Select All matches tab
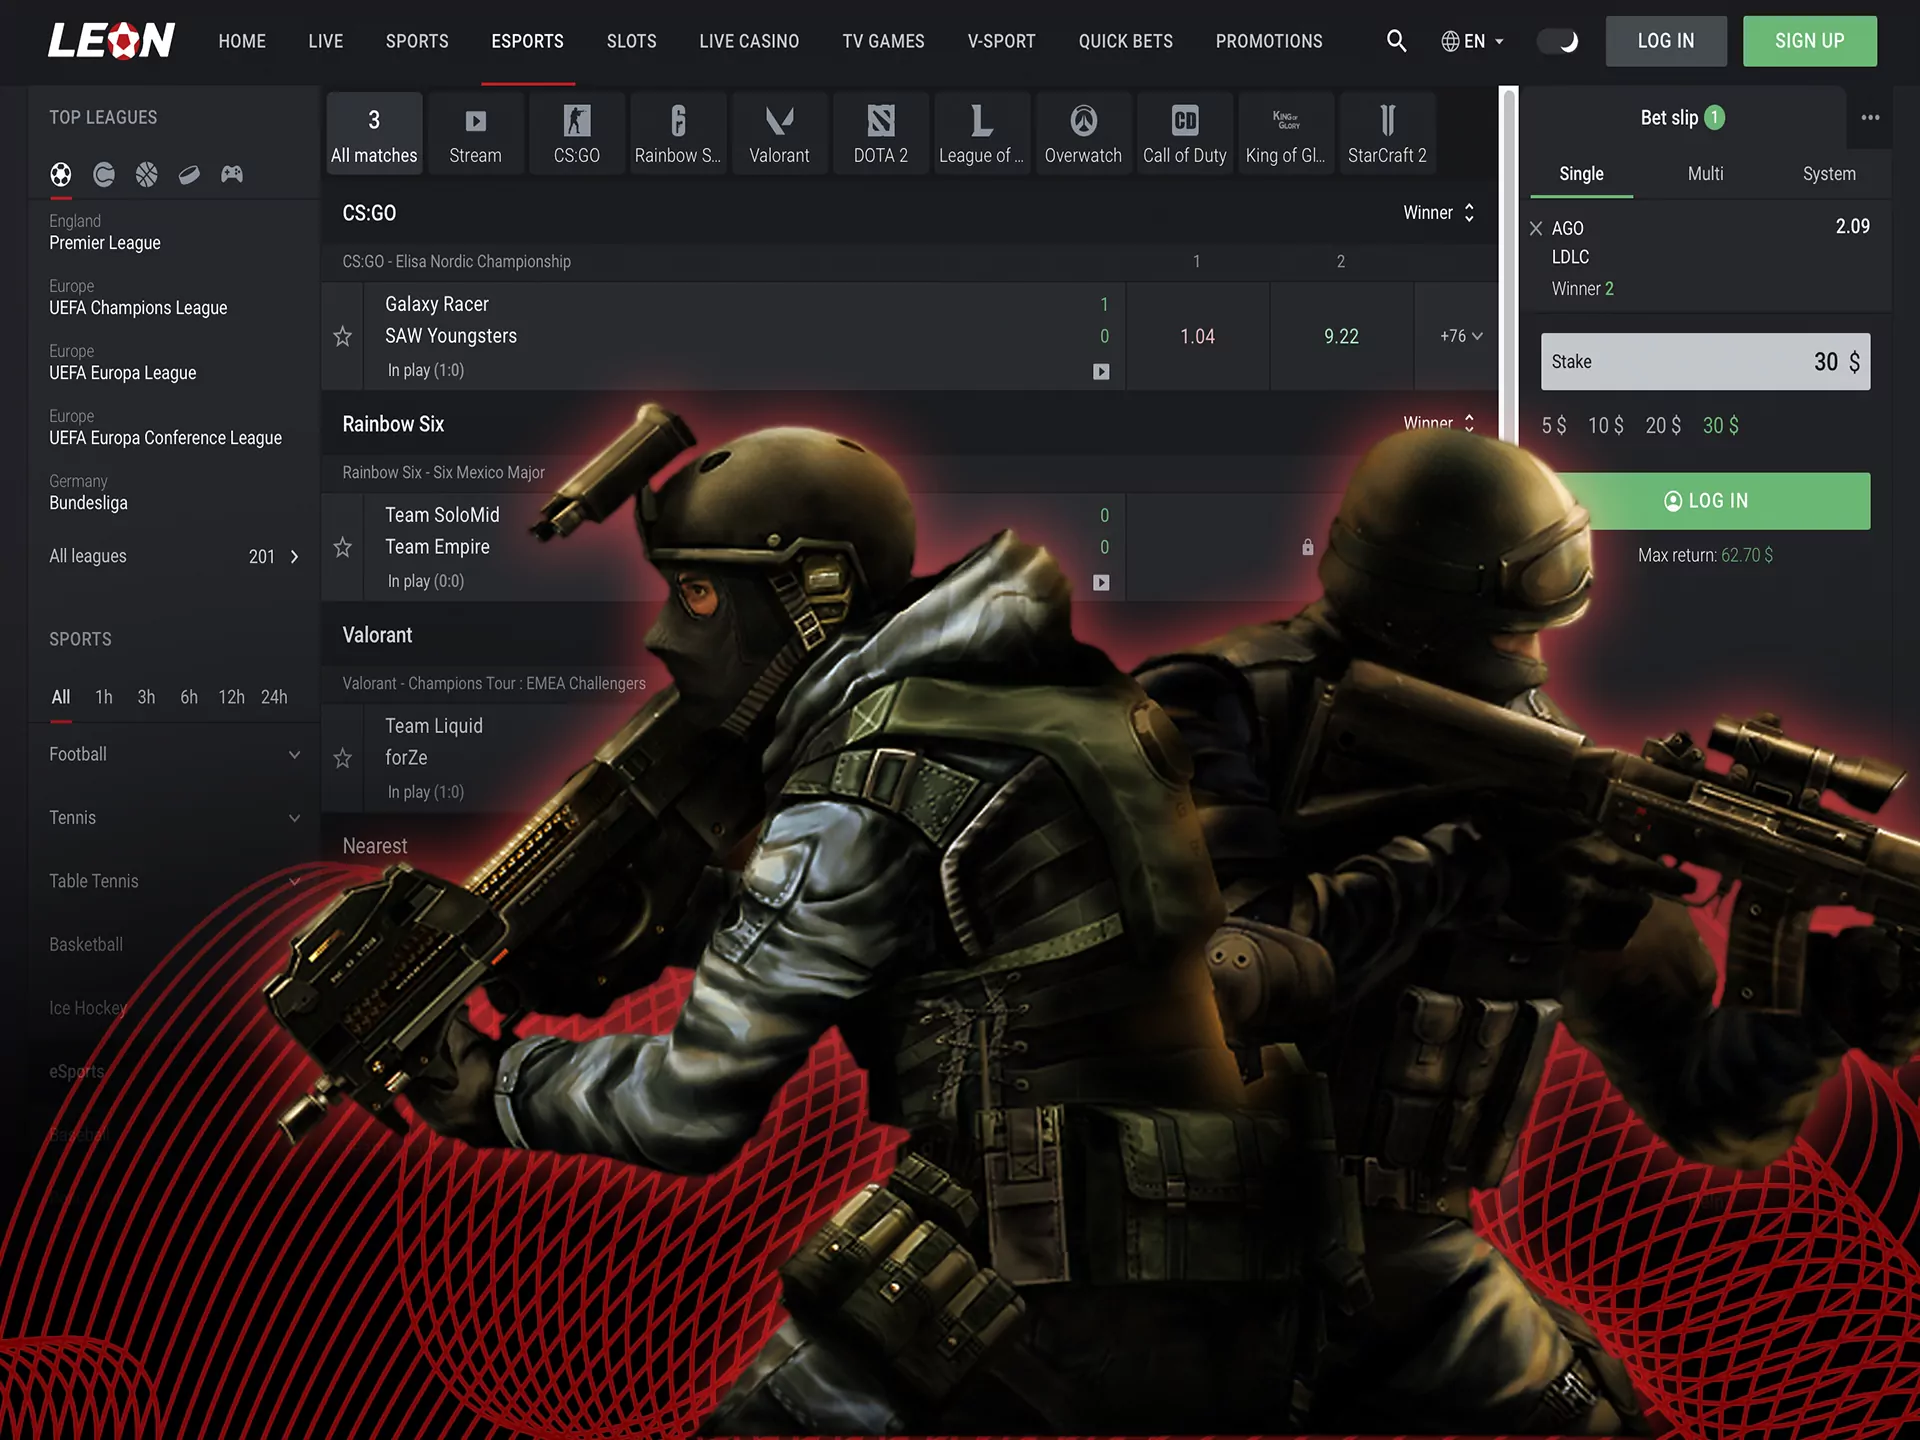1920x1440 pixels. point(374,133)
